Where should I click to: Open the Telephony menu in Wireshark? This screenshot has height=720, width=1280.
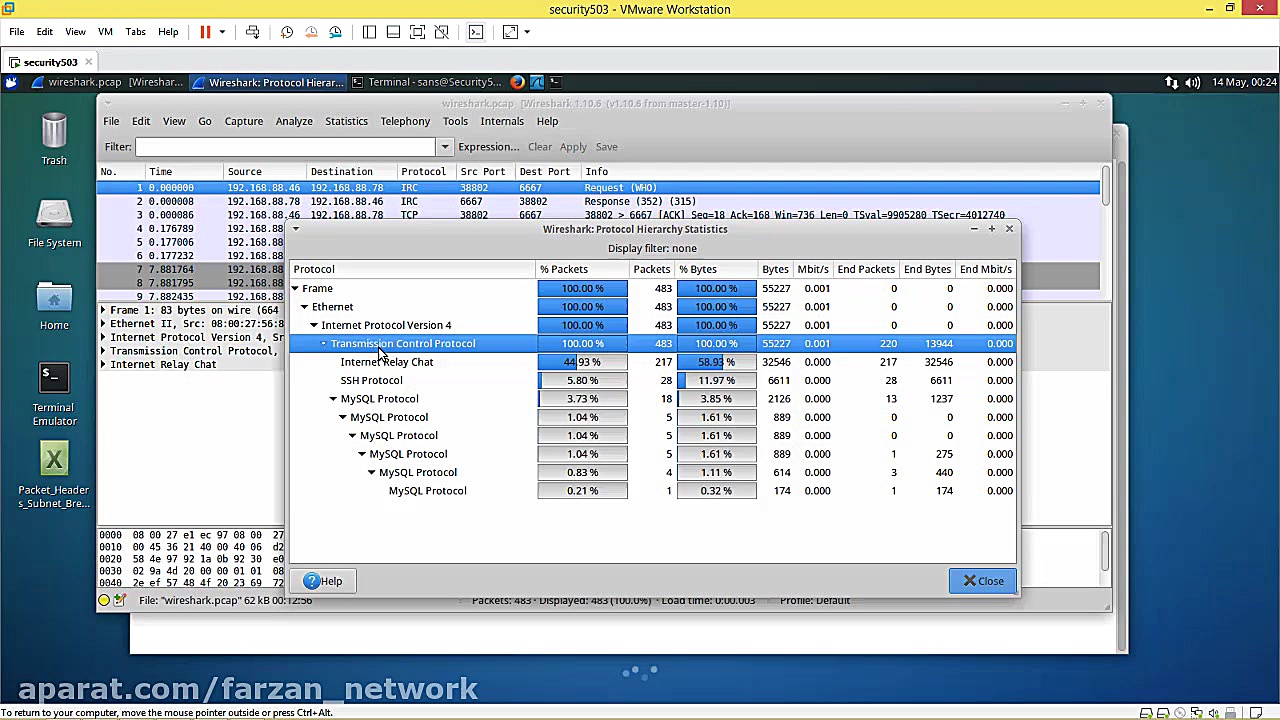[x=405, y=121]
